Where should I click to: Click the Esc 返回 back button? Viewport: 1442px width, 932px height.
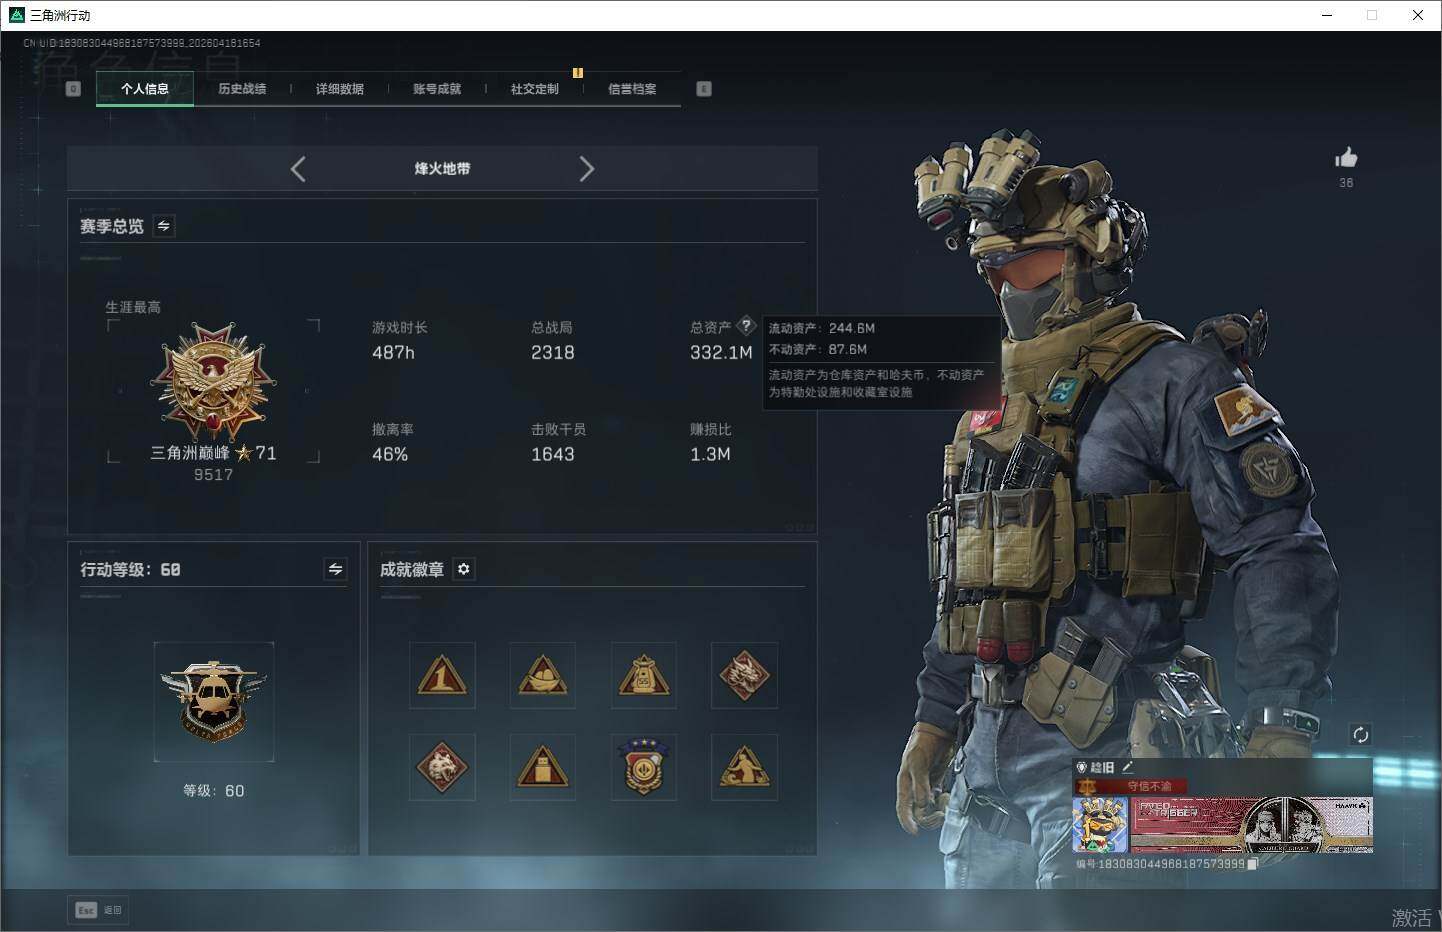tap(98, 910)
